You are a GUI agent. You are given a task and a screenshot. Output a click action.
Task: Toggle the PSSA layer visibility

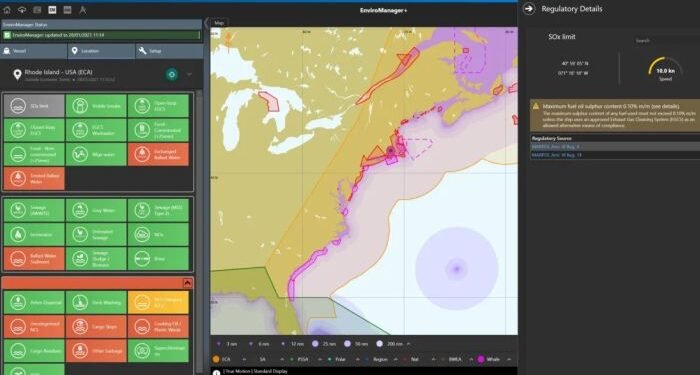point(292,359)
